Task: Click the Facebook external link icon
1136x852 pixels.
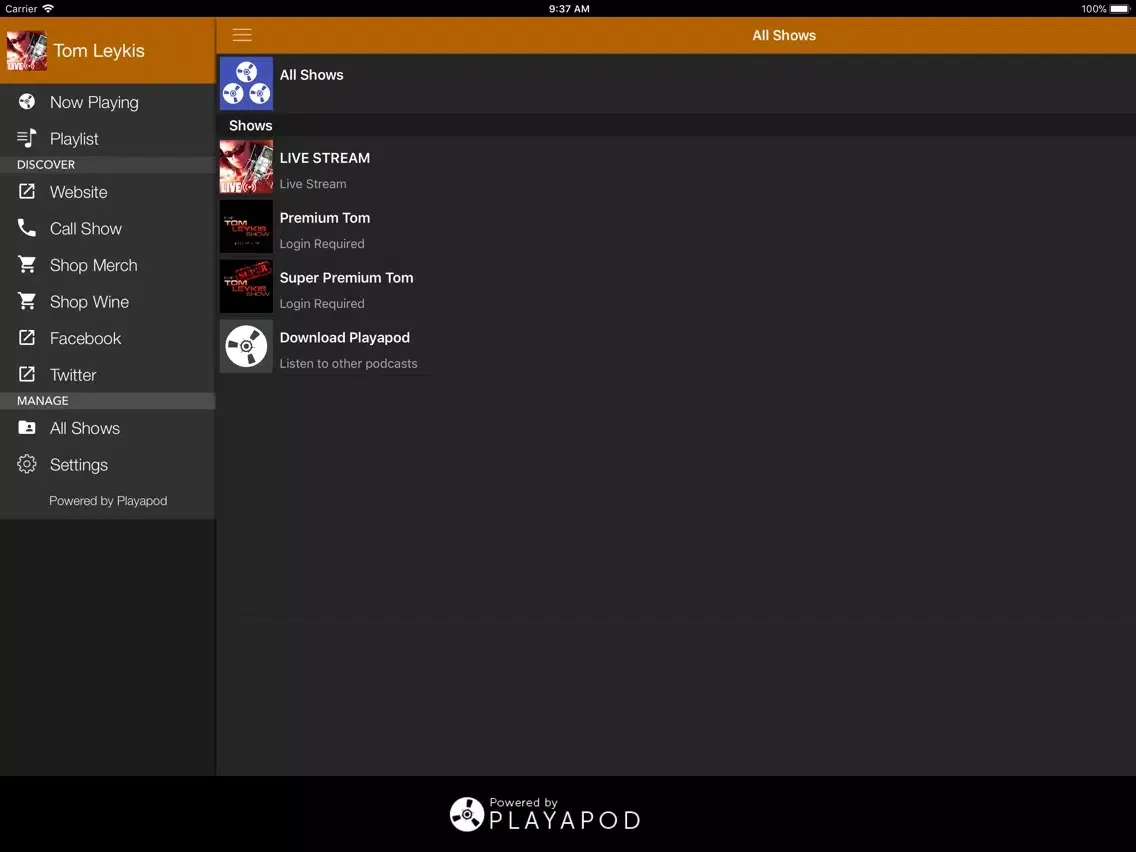Action: pos(27,338)
